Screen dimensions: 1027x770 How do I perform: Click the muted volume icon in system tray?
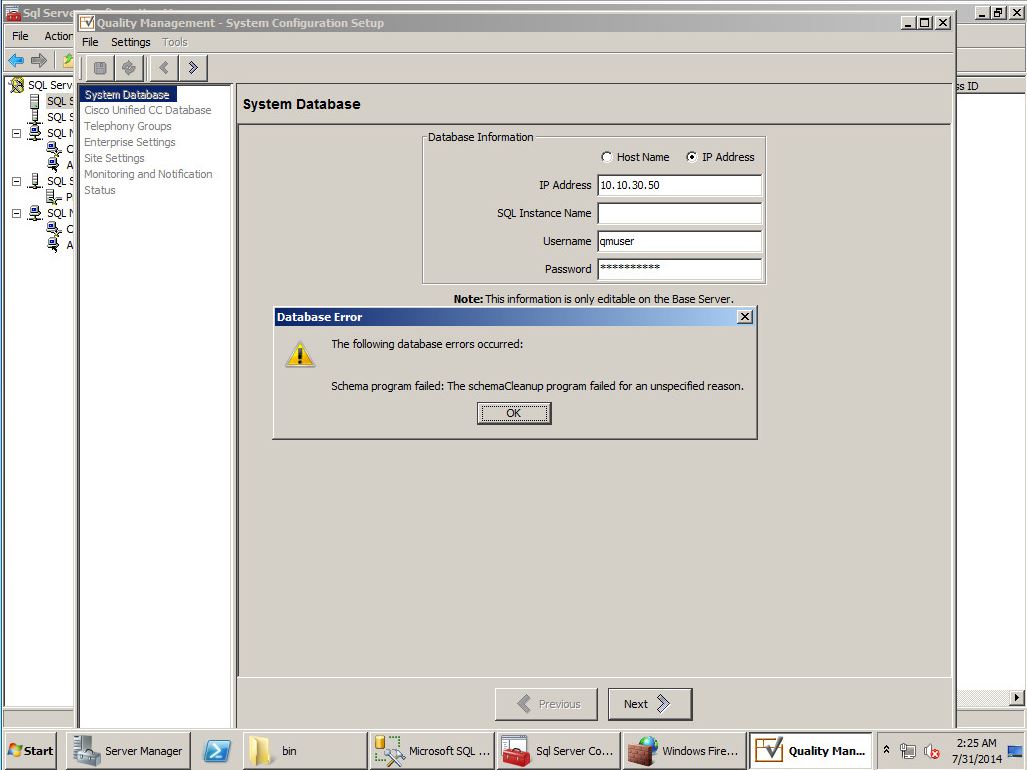point(931,751)
